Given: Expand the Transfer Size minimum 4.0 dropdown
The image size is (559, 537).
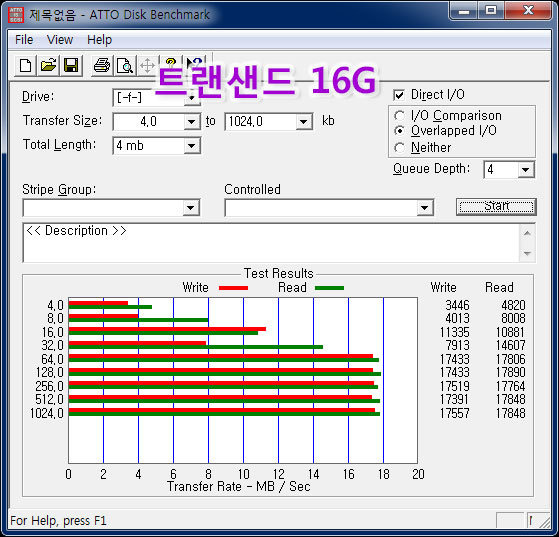Looking at the screenshot, I should pos(192,122).
